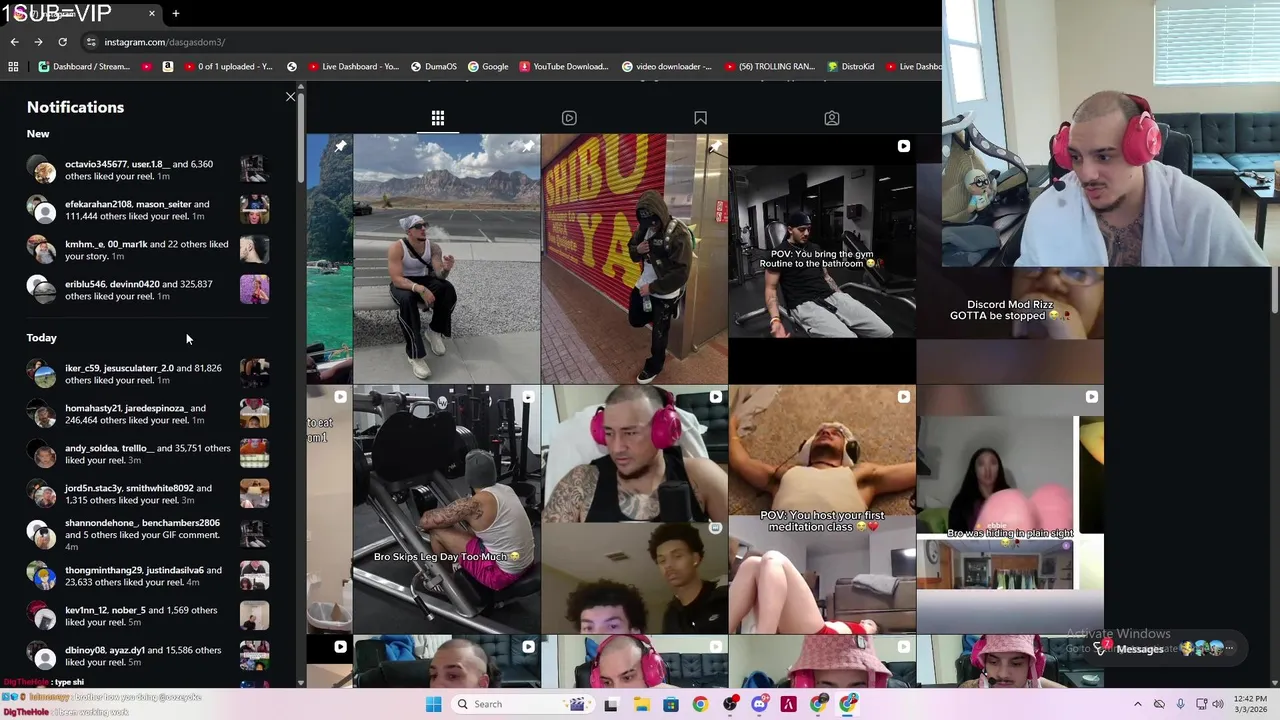Open the clock showing 12:42 PM
The width and height of the screenshot is (1280, 720).
(x=1253, y=704)
